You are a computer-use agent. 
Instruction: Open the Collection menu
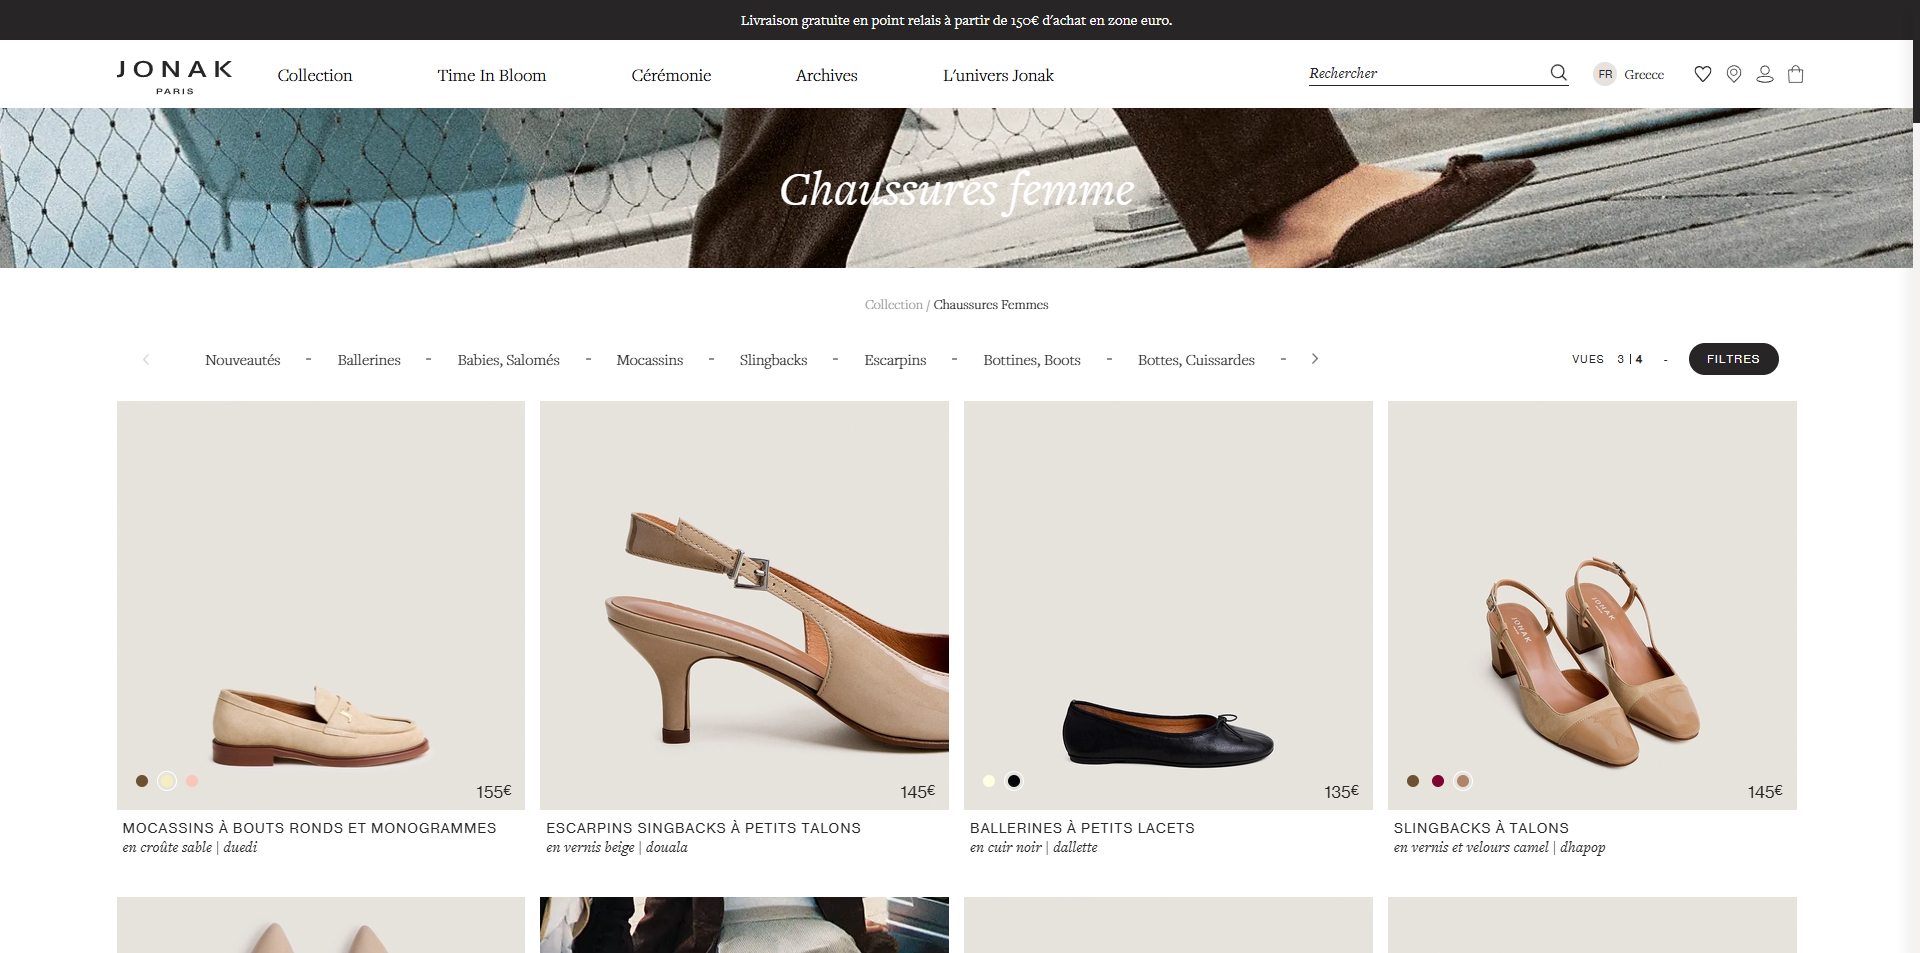pyautogui.click(x=315, y=75)
